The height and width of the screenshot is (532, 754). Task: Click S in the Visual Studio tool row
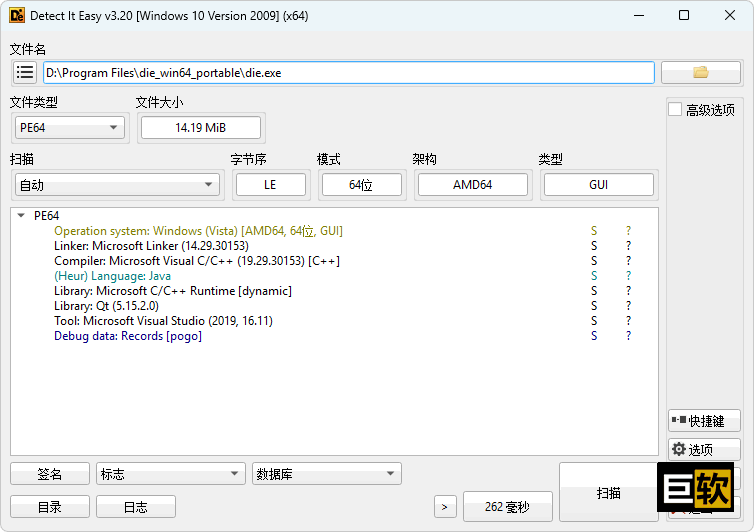click(594, 320)
